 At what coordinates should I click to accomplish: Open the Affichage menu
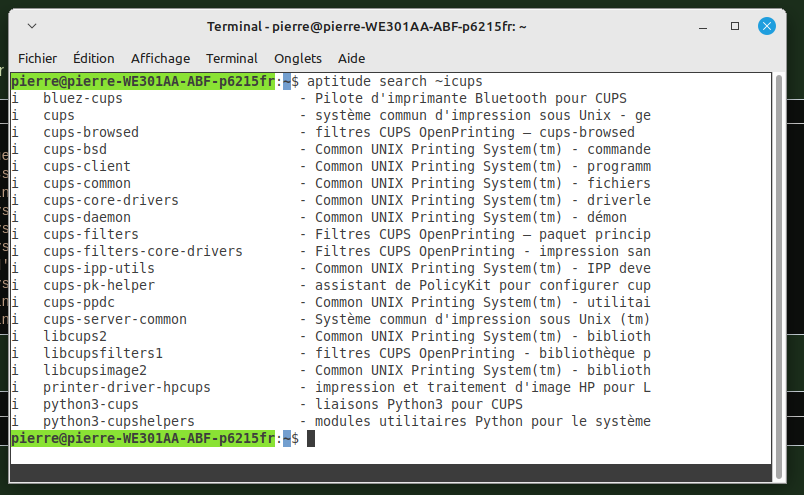(x=160, y=58)
